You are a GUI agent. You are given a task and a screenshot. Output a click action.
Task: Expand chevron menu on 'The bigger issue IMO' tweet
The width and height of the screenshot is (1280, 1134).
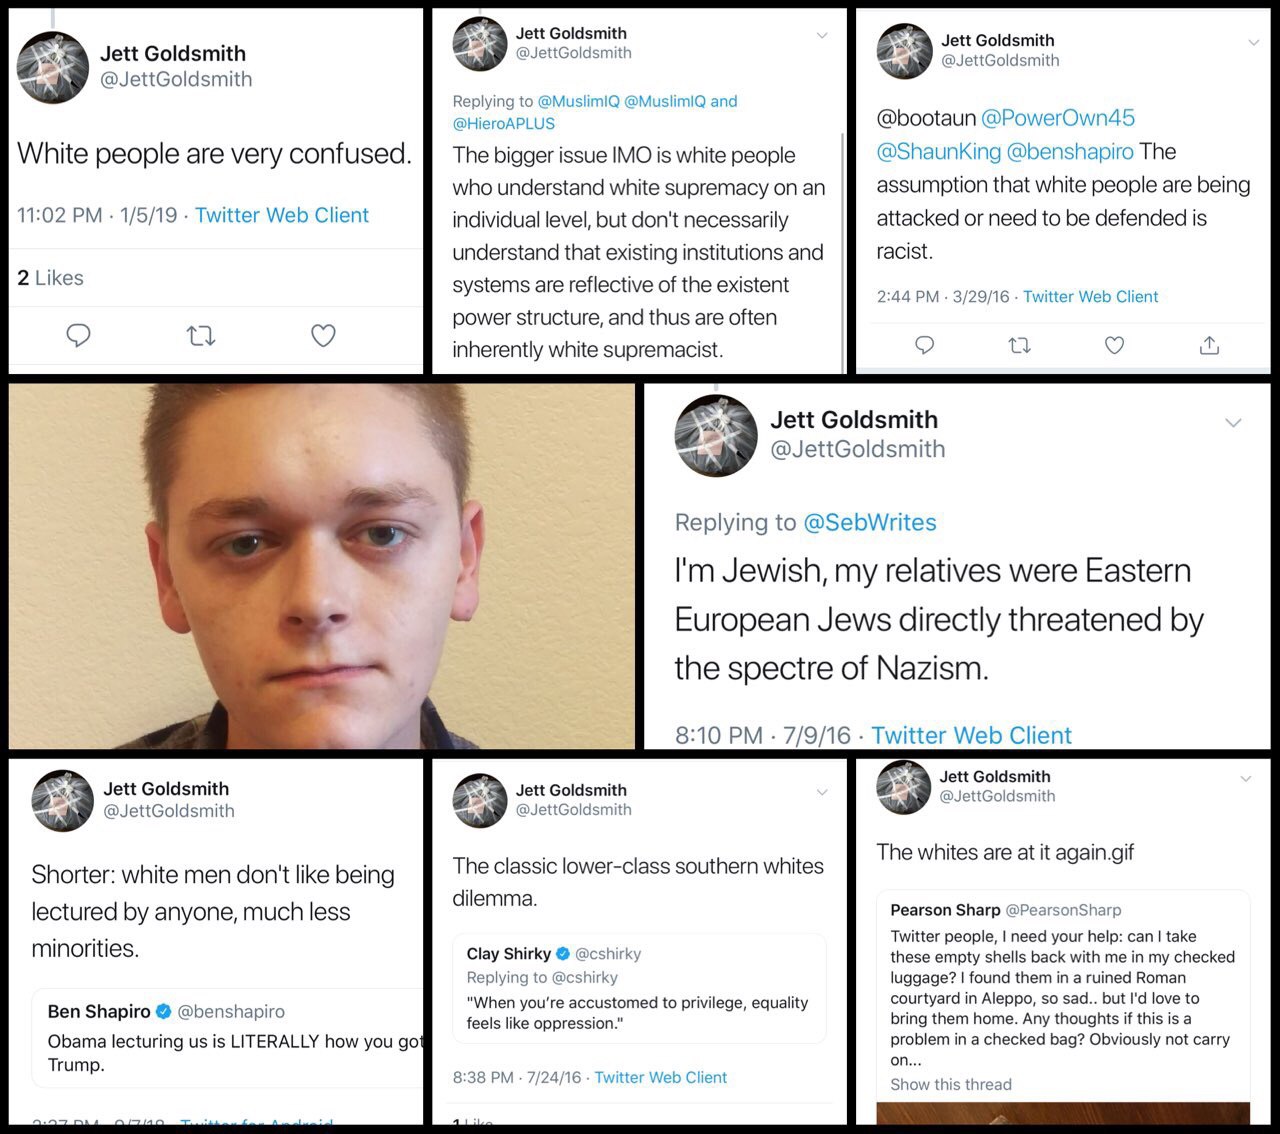822,35
